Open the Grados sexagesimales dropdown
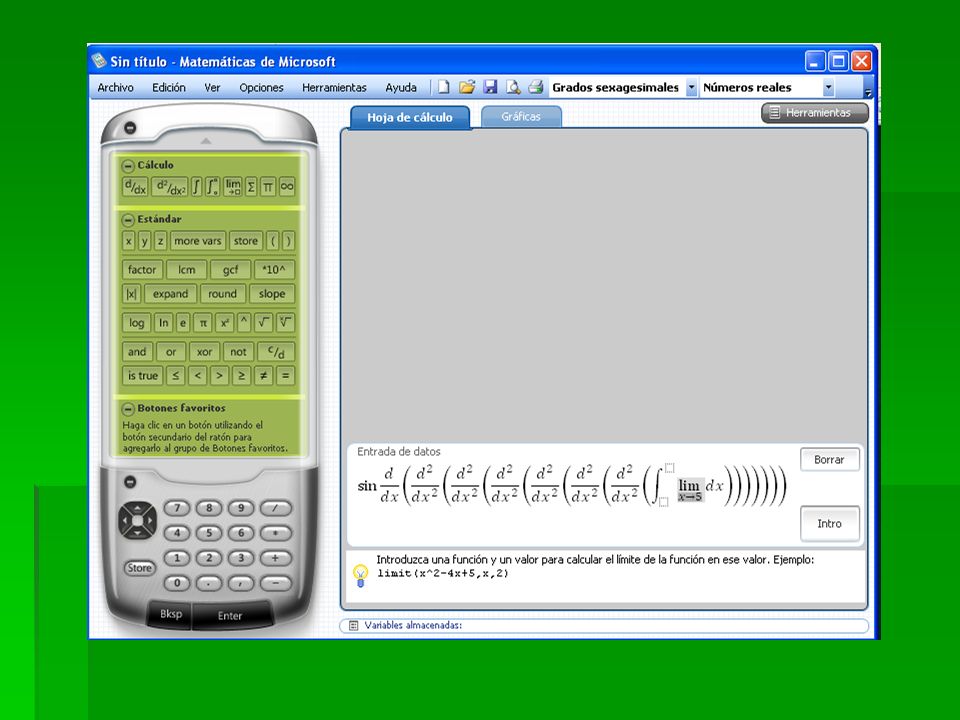This screenshot has width=960, height=720. (691, 88)
